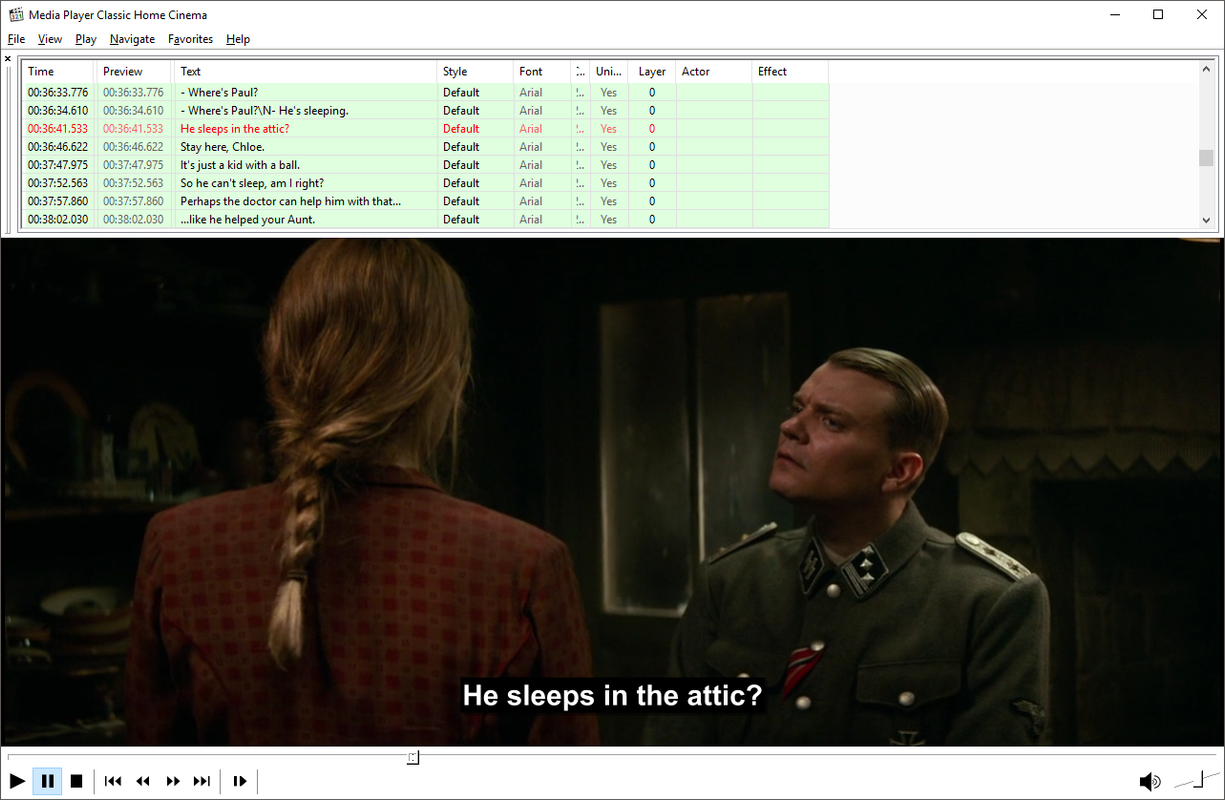Click preview time cell 00:37:52.563
The image size is (1225, 800).
(x=133, y=183)
